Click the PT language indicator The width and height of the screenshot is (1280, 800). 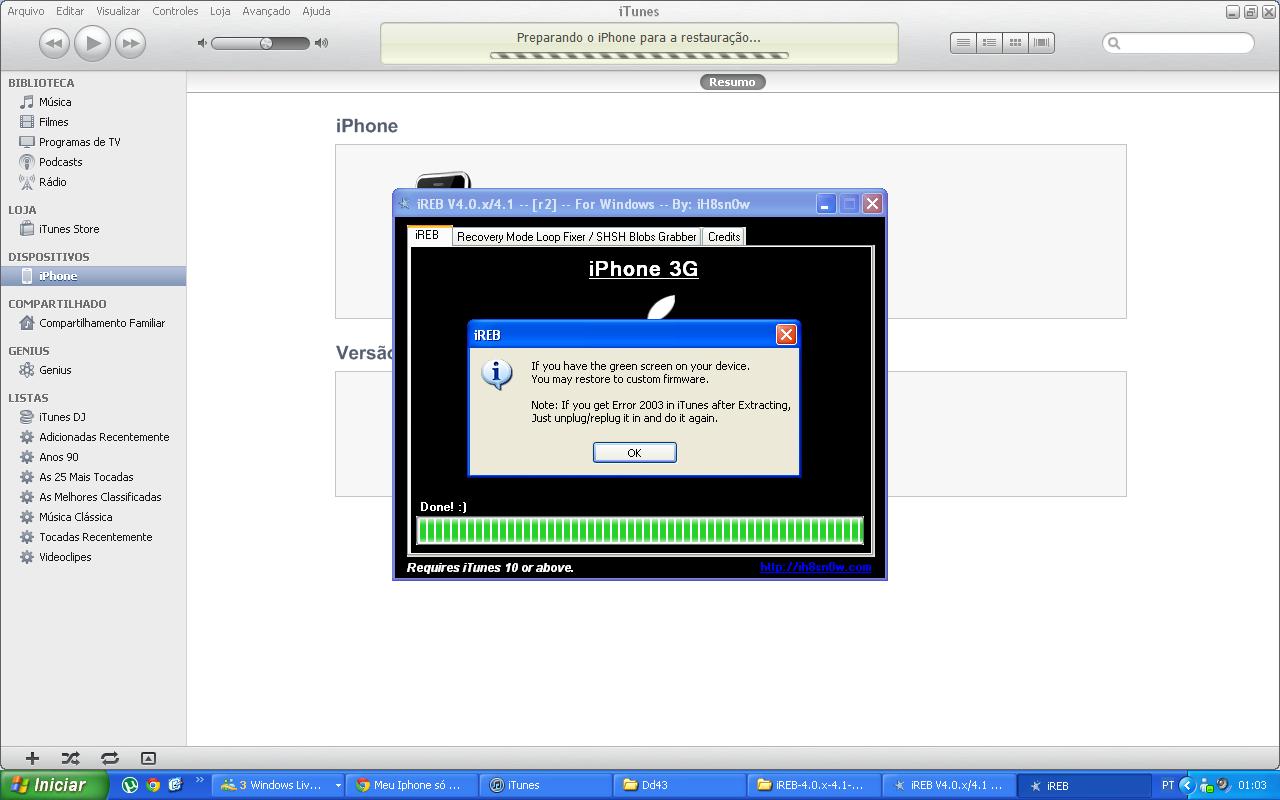point(1167,785)
